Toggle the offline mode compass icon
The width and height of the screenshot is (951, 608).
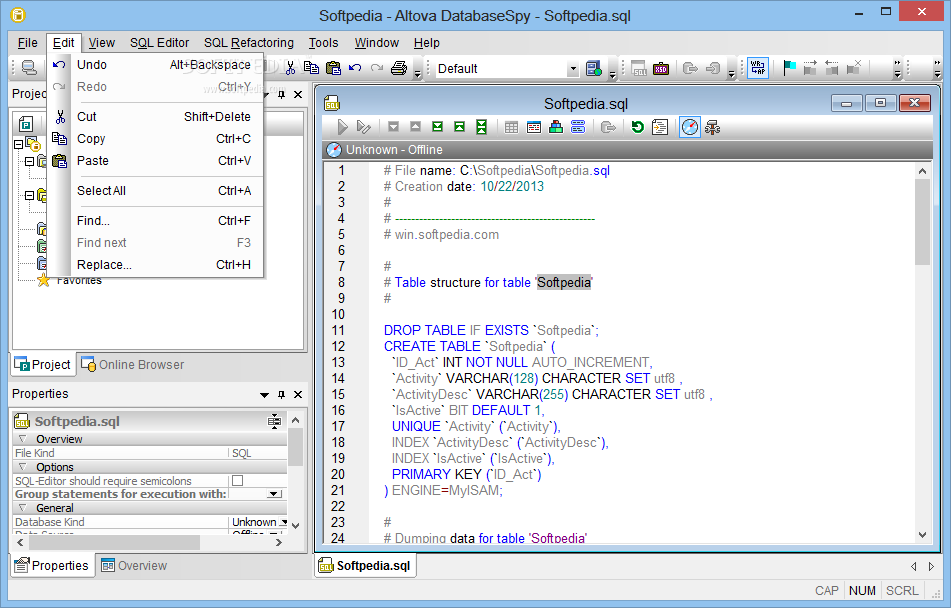click(x=690, y=127)
